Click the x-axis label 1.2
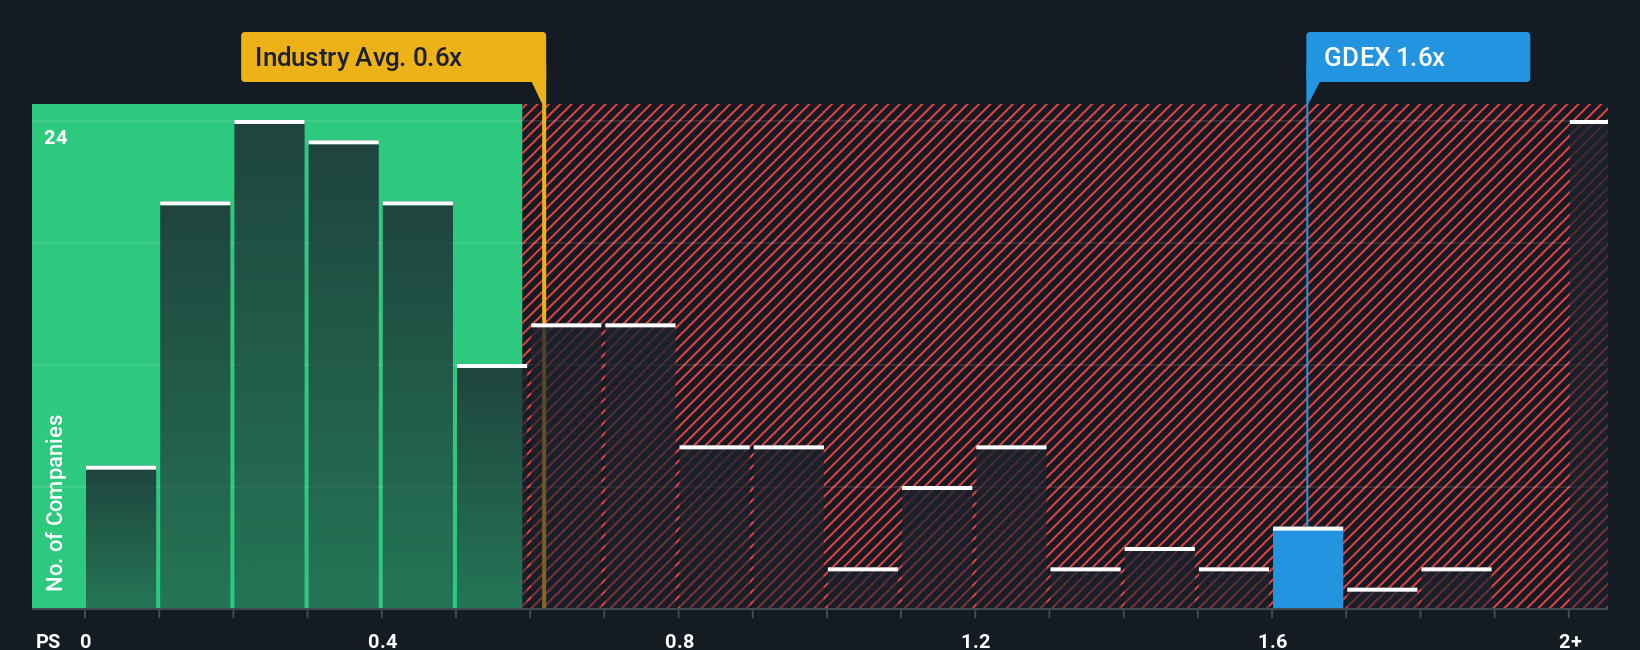 click(x=976, y=640)
